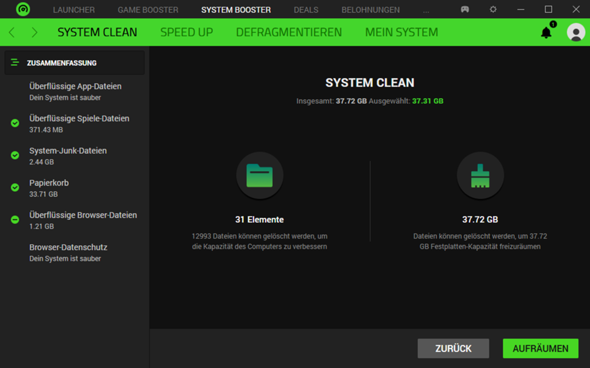Image resolution: width=590 pixels, height=368 pixels.
Task: Select the System Booster tab
Action: (x=236, y=10)
